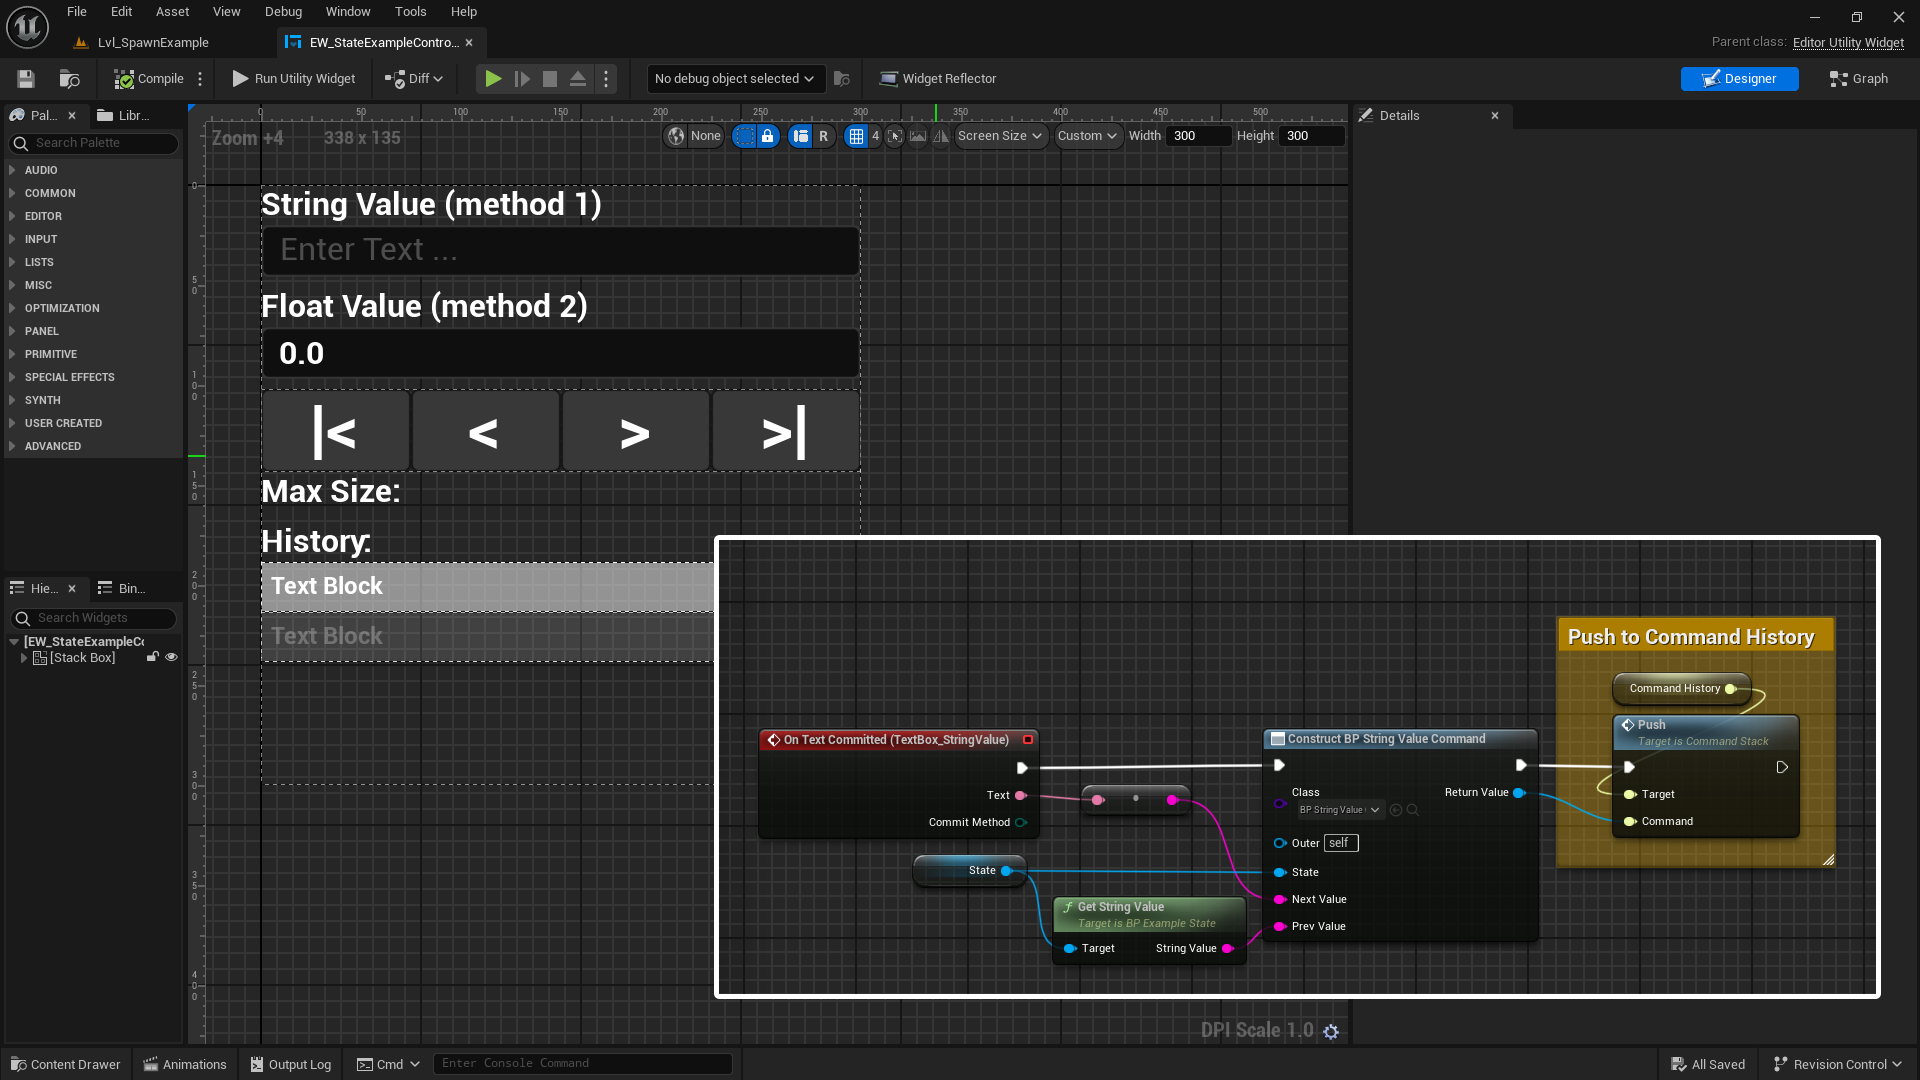The height and width of the screenshot is (1080, 1920).
Task: Toggle Stack Box visibility eye icon
Action: [x=171, y=658]
